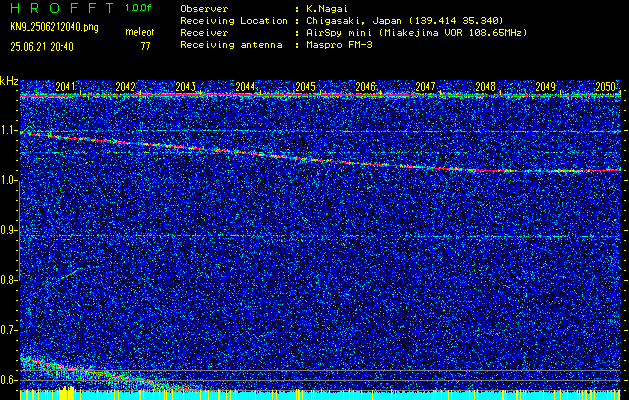Click the Receiver field label
The image size is (629, 400).
(204, 33)
